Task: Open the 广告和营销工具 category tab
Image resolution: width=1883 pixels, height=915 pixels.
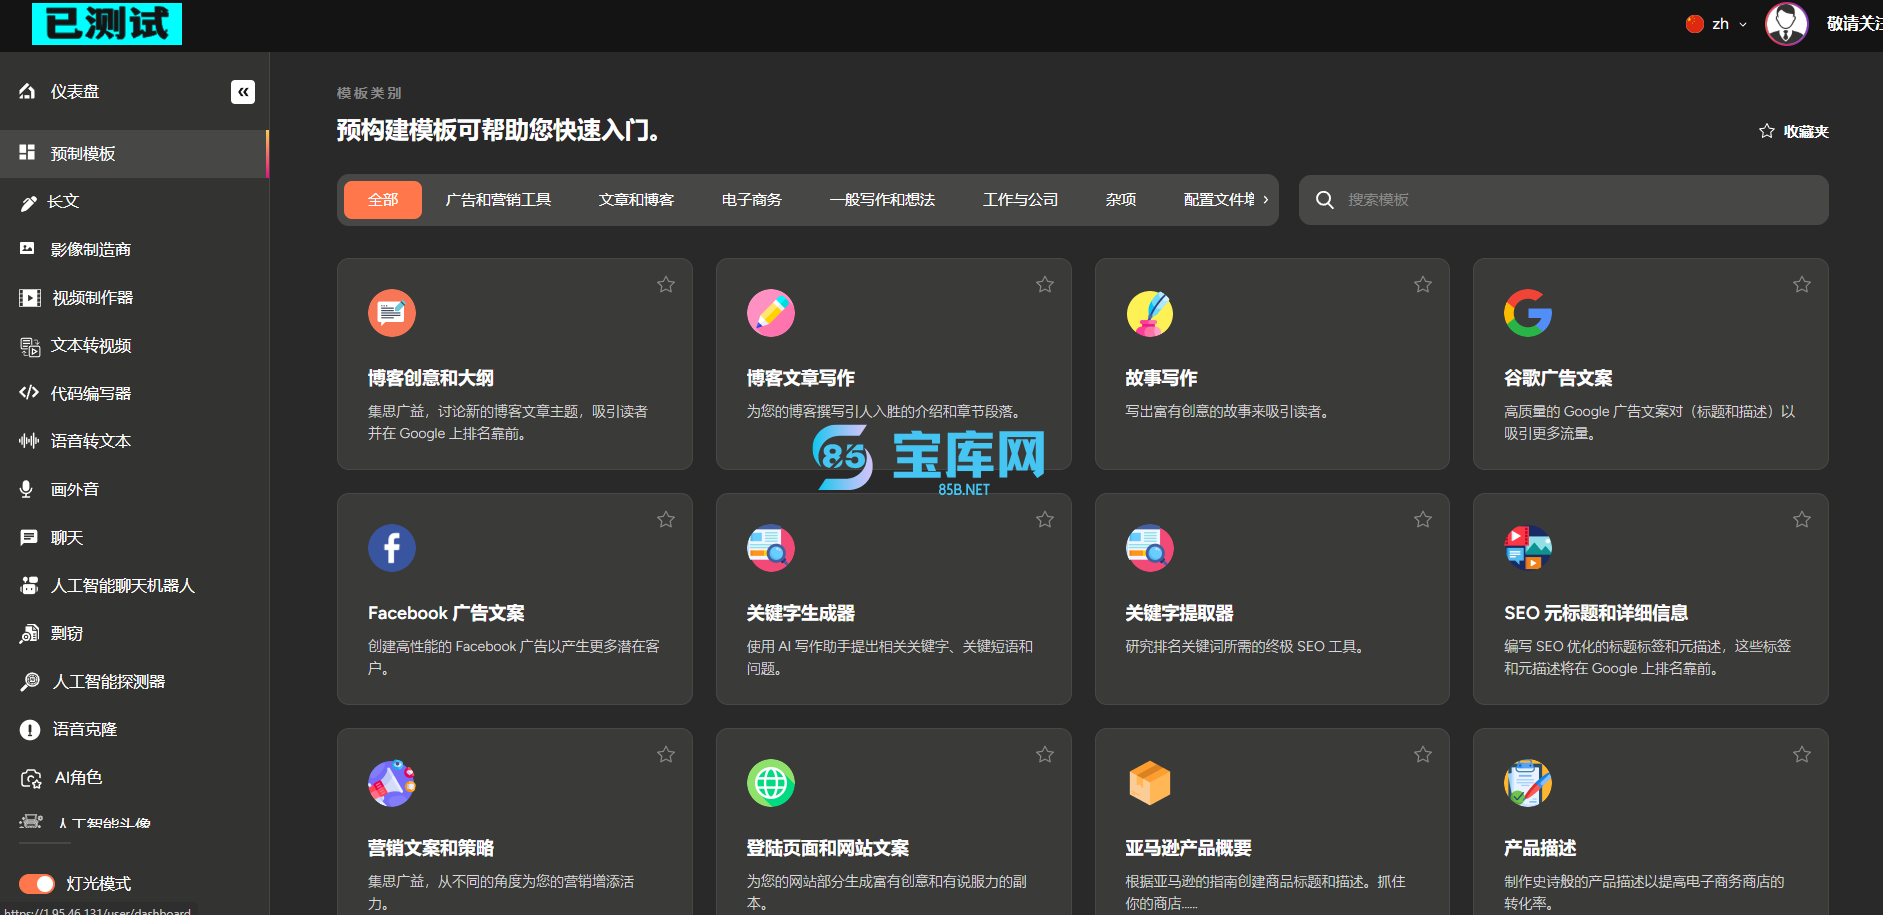Action: pos(498,200)
